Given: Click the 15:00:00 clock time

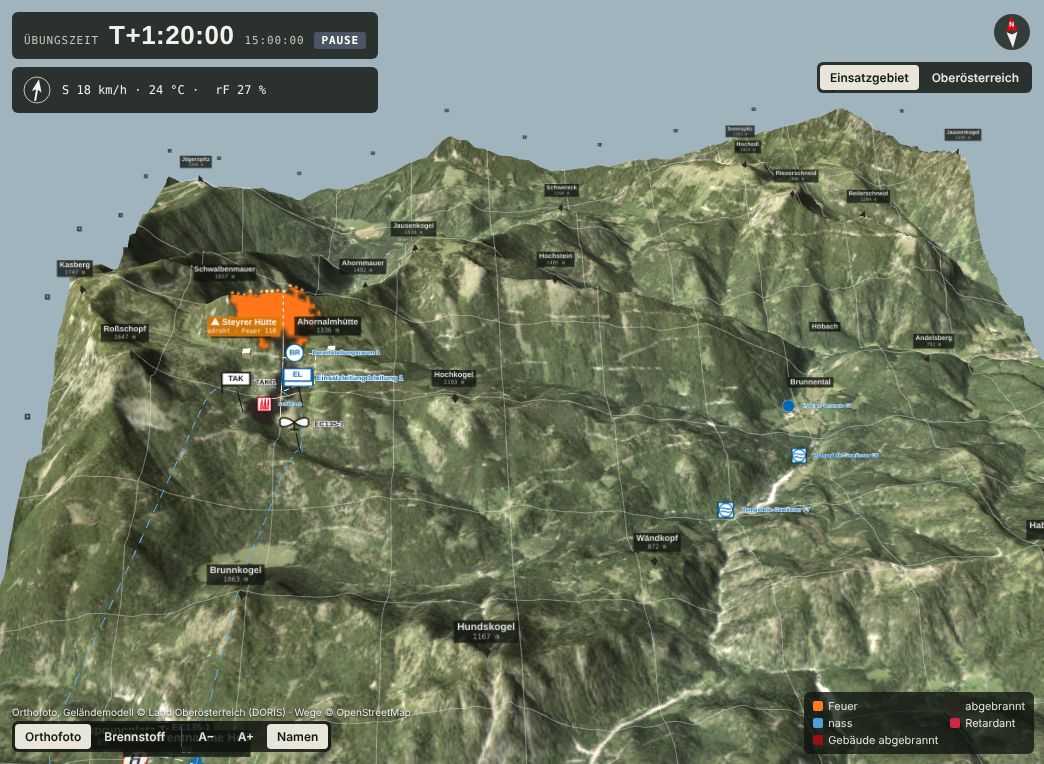Looking at the screenshot, I should 274,40.
